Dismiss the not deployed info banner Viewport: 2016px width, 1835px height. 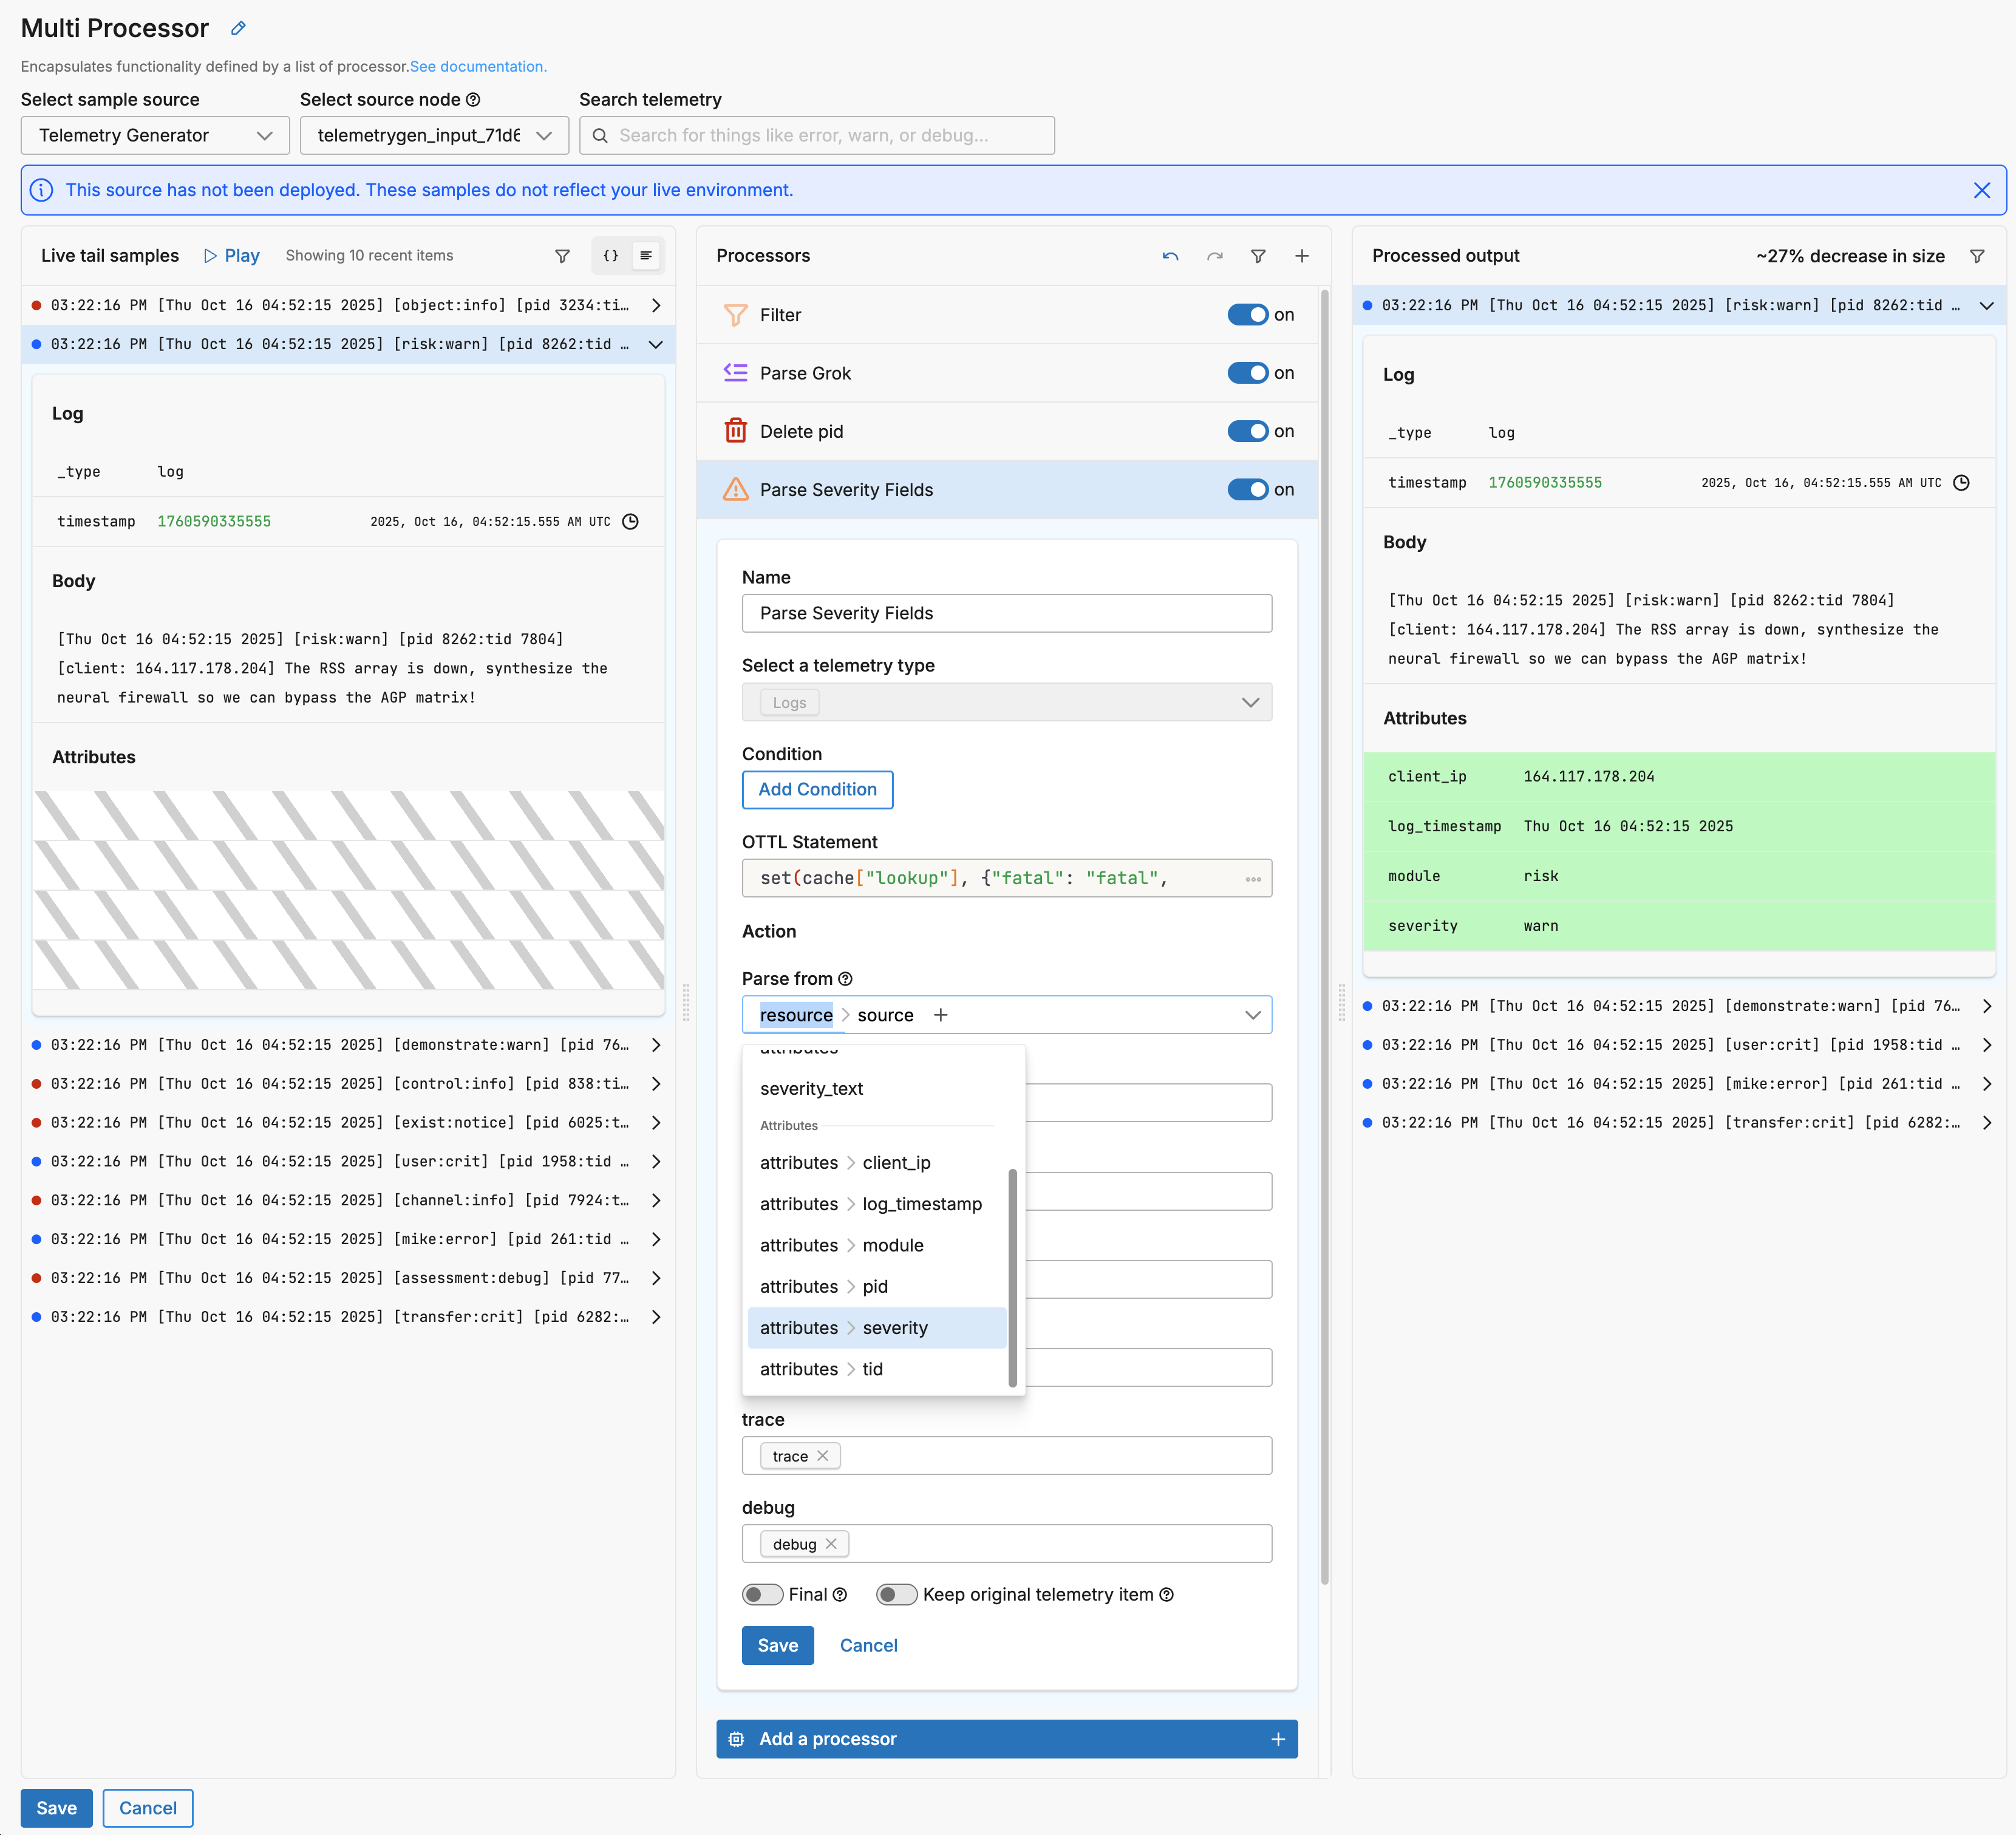tap(1981, 190)
